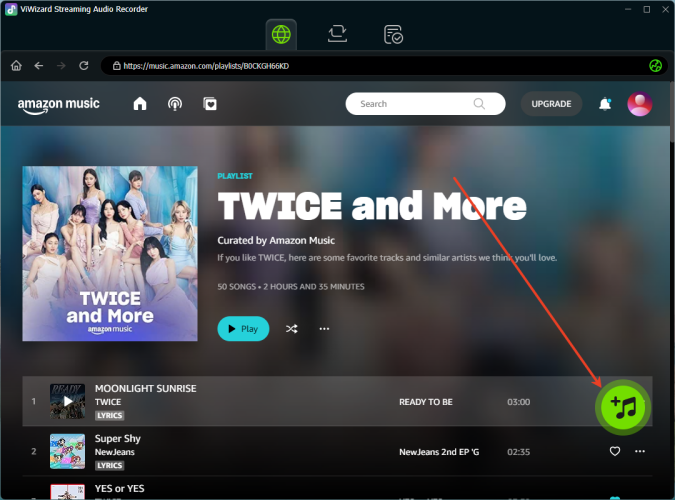Viewport: 675px width, 500px height.
Task: Click the page vertical scrollbar
Action: click(x=671, y=112)
